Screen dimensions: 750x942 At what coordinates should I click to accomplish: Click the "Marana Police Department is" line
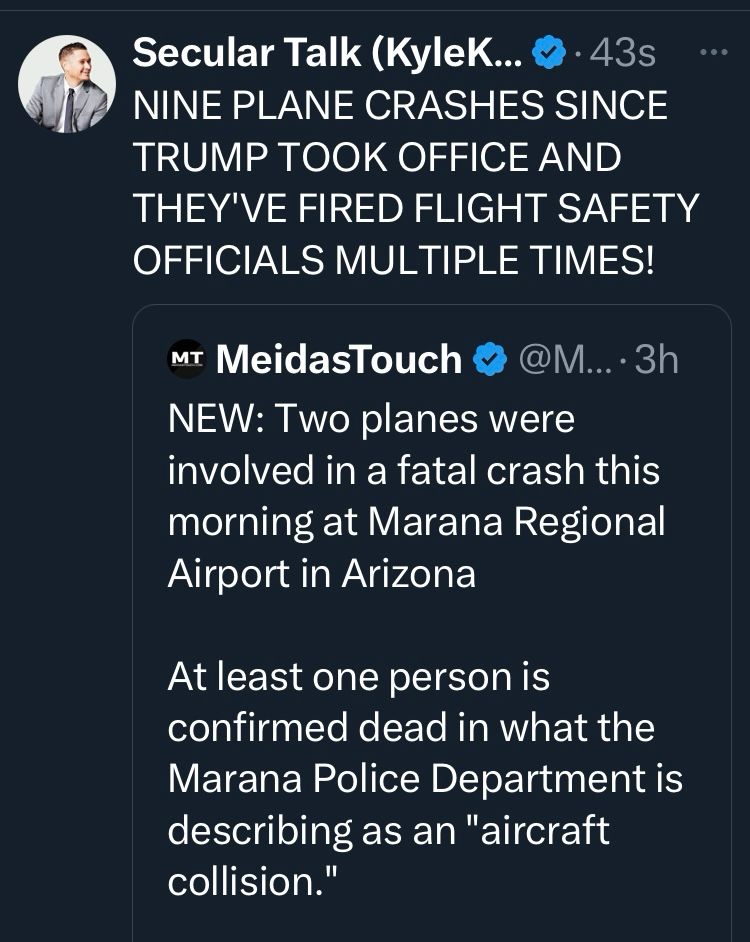(425, 780)
